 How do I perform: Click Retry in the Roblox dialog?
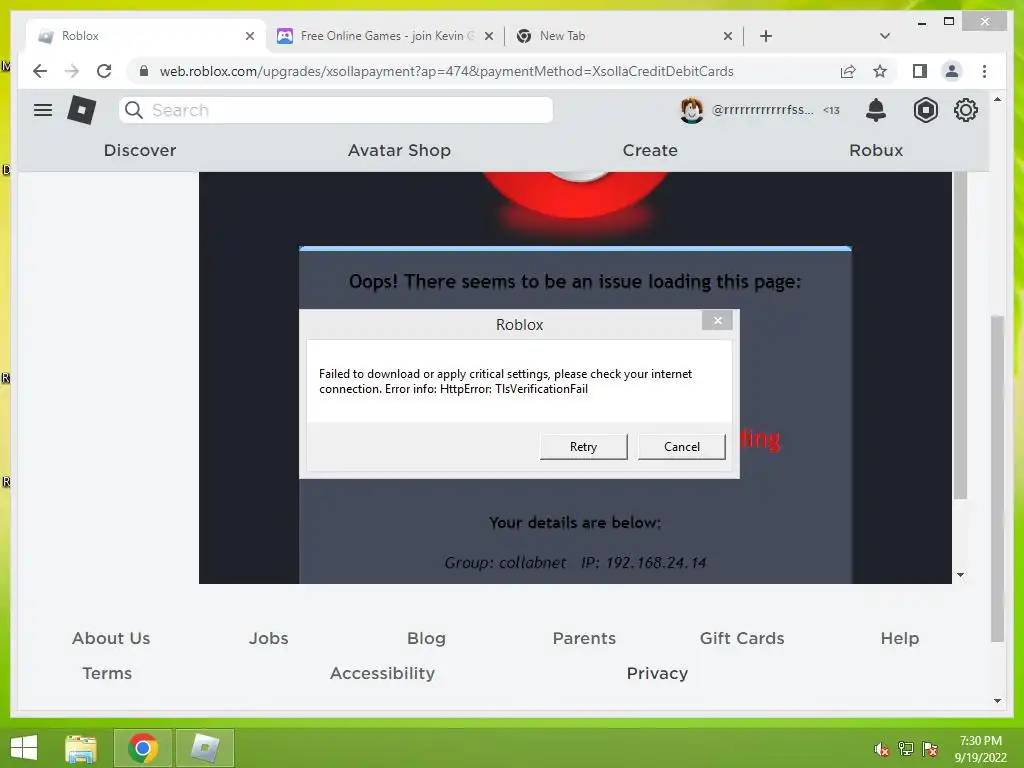(583, 447)
